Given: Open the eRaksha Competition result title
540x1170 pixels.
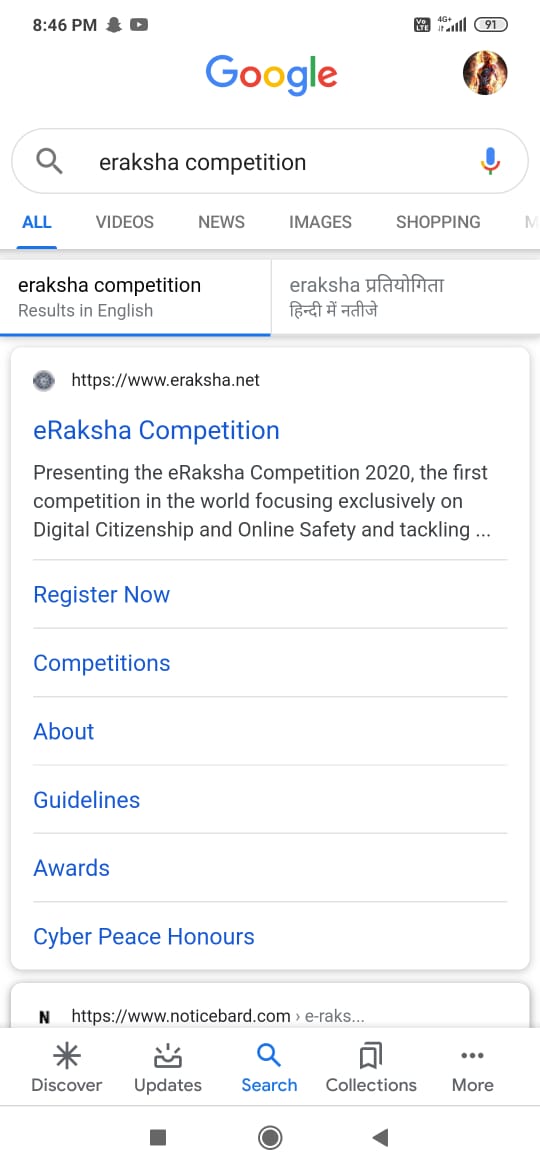Looking at the screenshot, I should 157,430.
